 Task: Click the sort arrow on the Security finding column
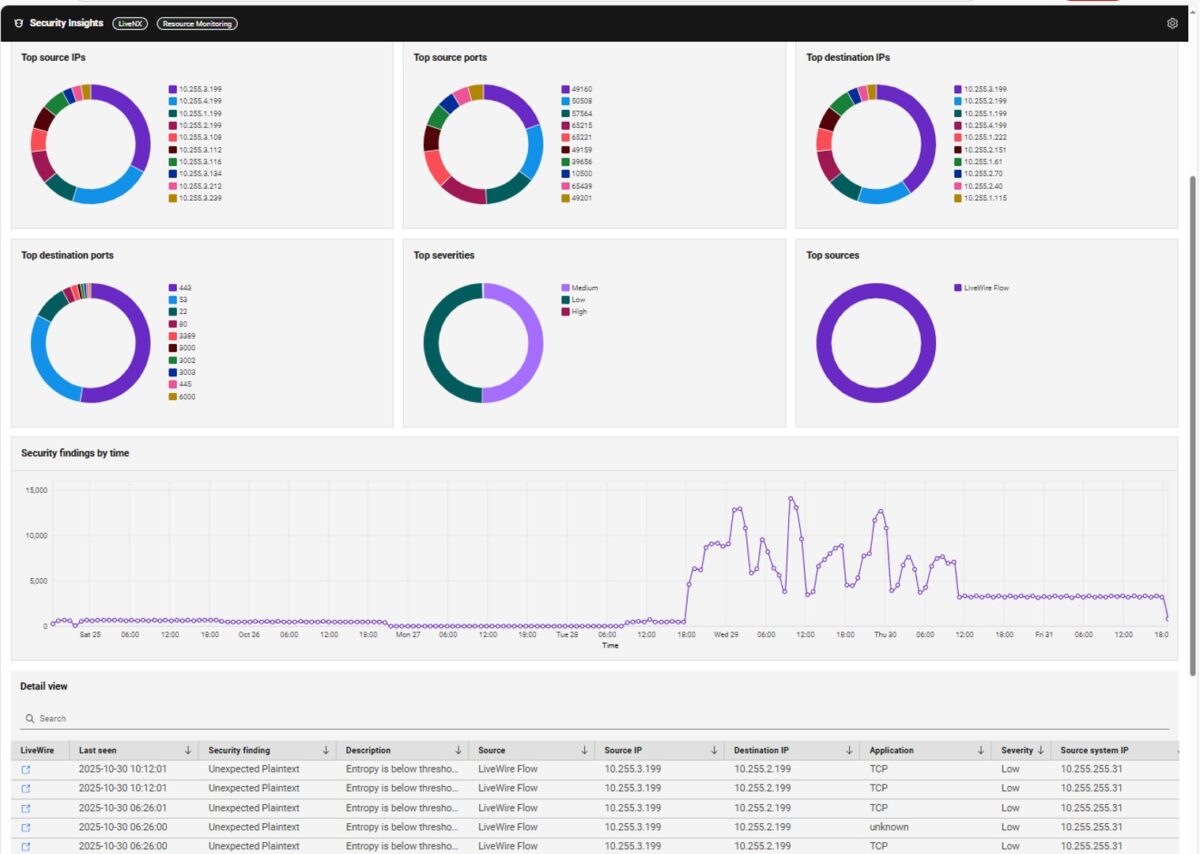(325, 749)
